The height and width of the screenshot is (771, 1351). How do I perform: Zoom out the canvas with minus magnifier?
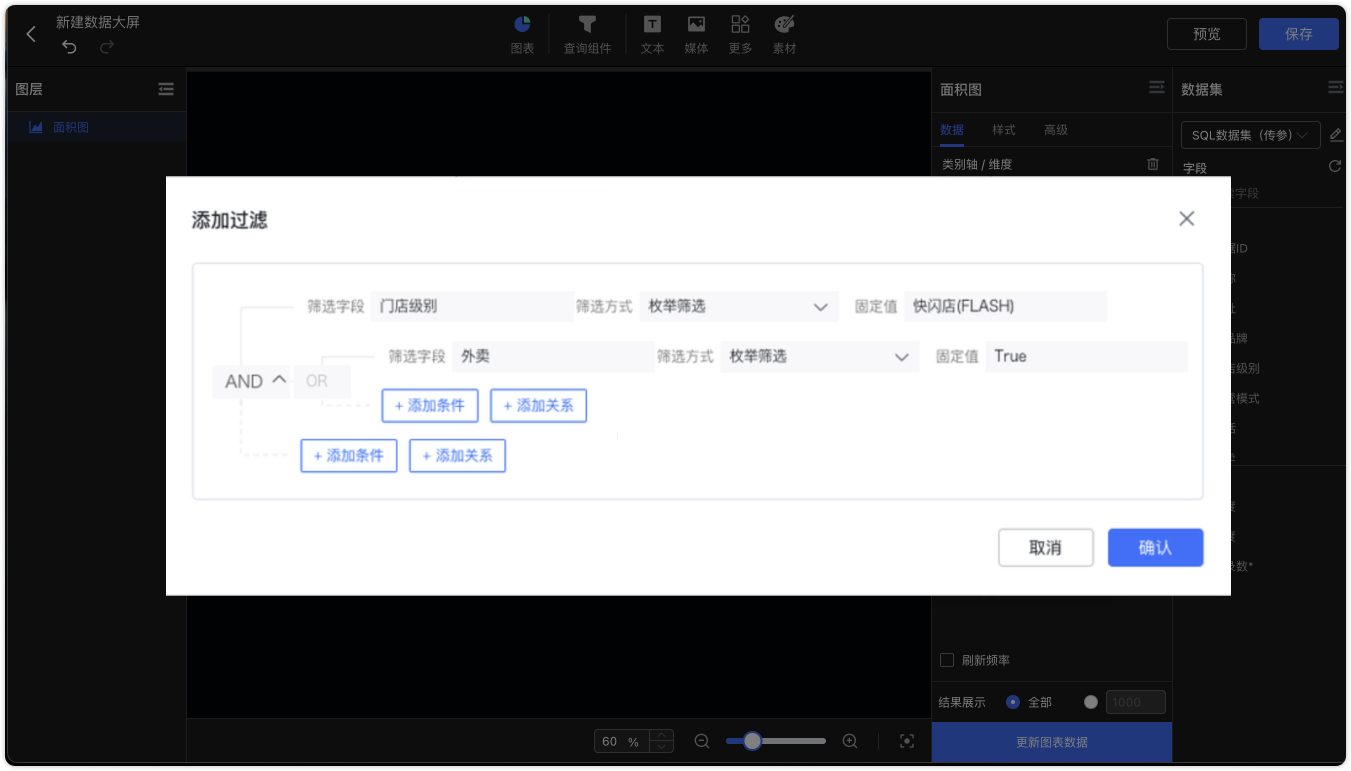tap(702, 741)
